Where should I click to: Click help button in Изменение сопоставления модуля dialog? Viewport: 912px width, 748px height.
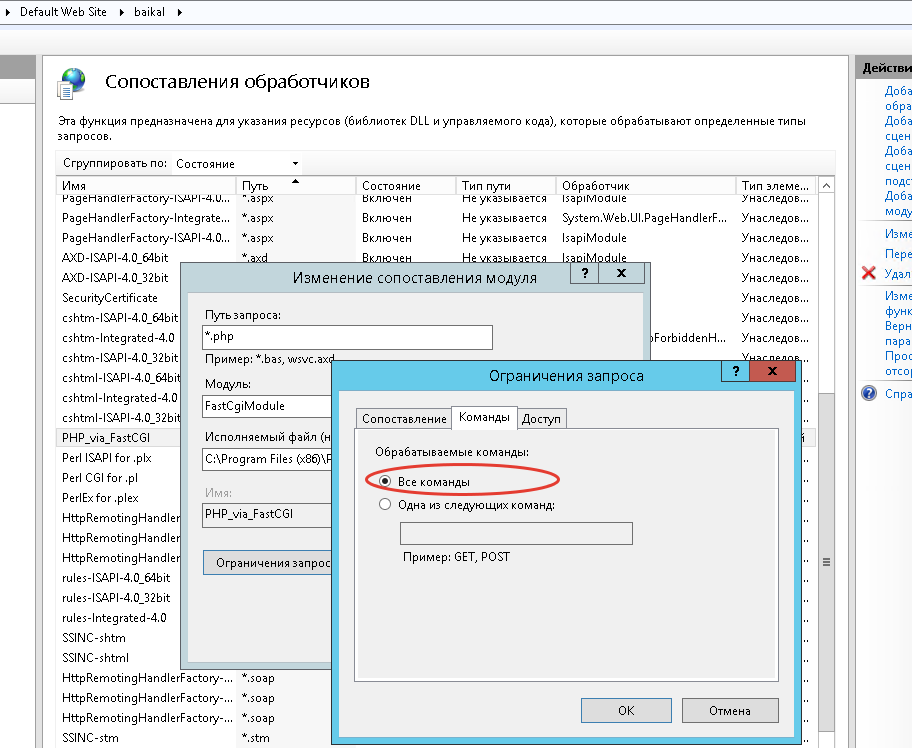pyautogui.click(x=585, y=274)
